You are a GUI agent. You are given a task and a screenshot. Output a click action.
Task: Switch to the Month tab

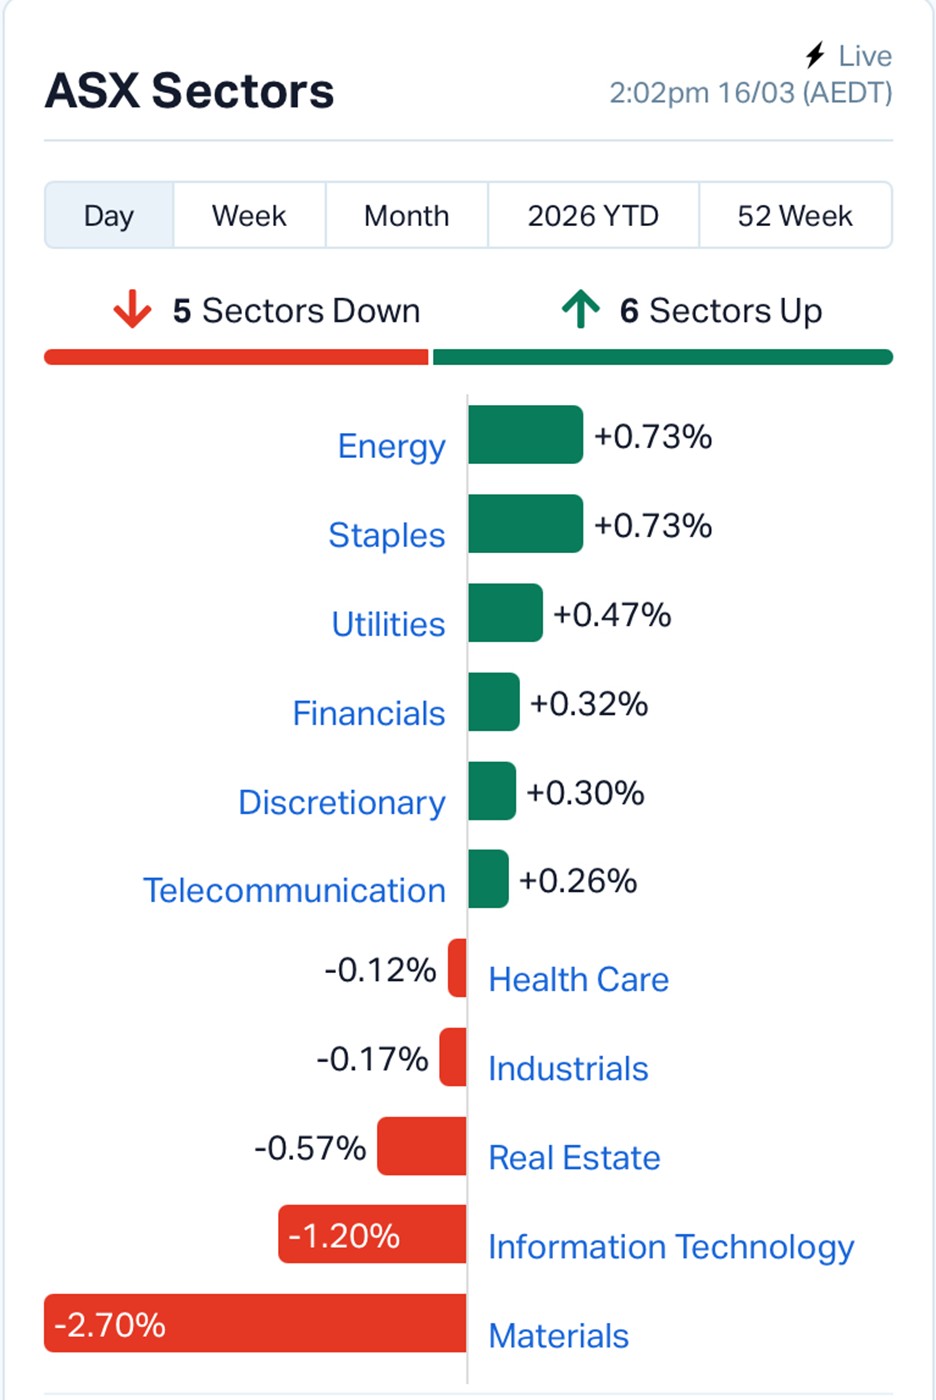406,215
